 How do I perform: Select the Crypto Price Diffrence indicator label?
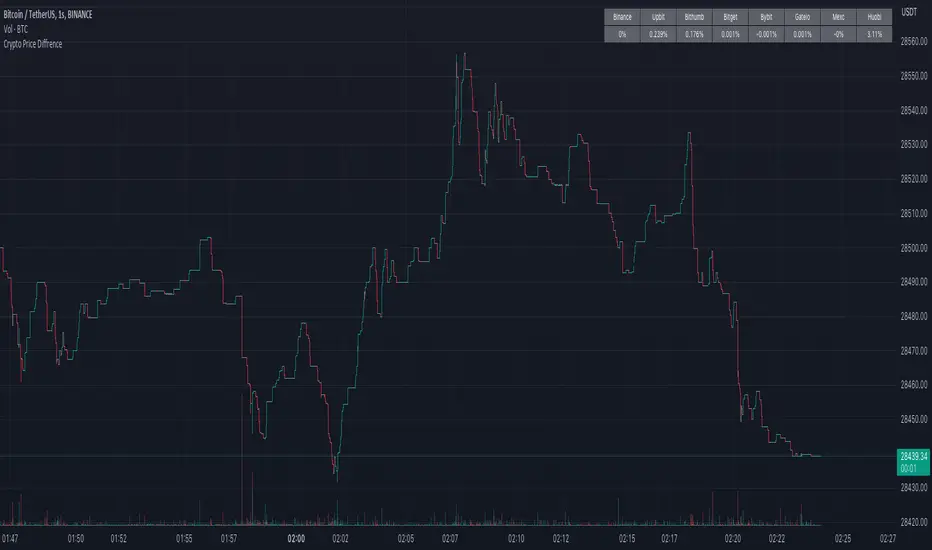(34, 45)
